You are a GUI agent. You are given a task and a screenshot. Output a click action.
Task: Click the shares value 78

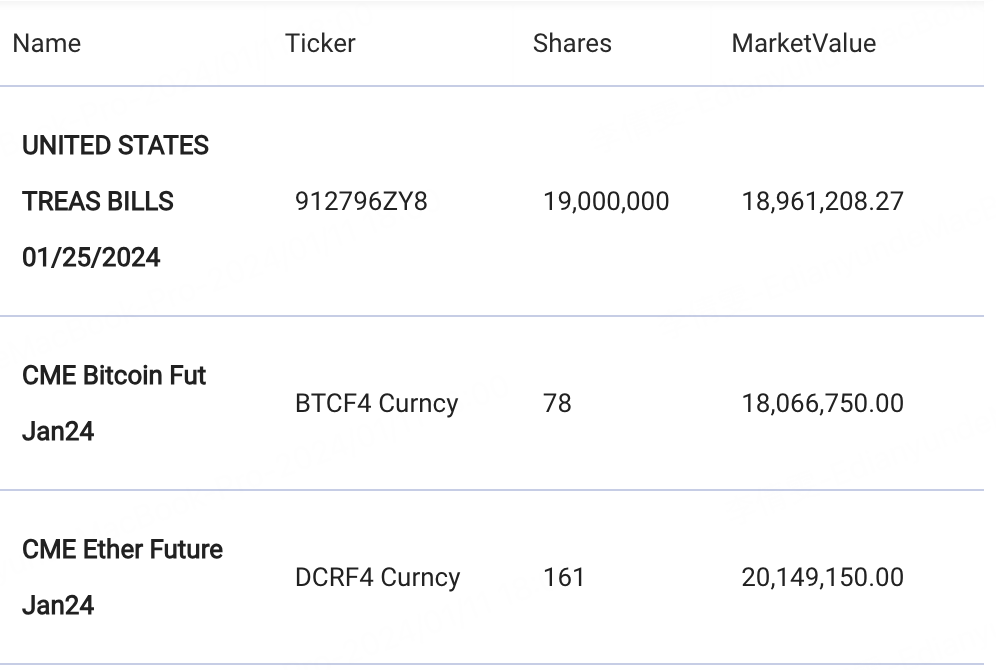click(557, 403)
